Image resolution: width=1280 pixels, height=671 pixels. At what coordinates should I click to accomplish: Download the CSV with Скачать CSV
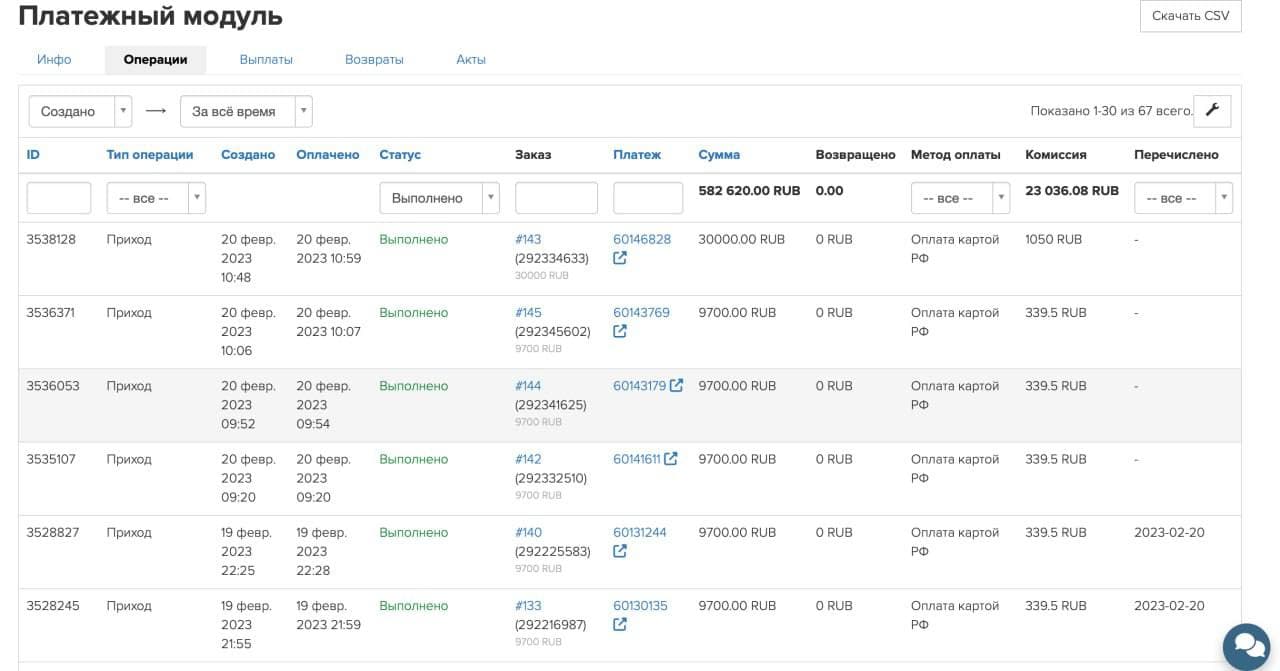point(1191,16)
